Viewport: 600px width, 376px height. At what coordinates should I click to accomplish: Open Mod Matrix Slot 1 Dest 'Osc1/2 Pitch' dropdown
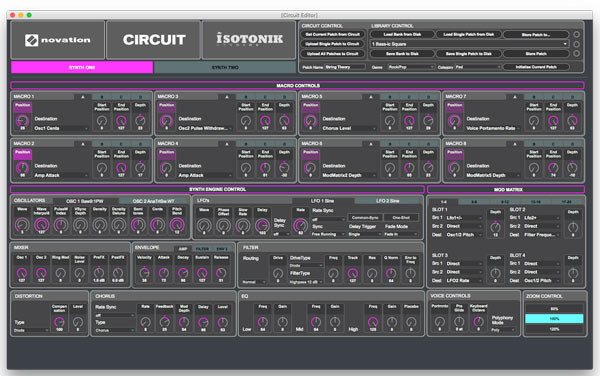pos(464,235)
